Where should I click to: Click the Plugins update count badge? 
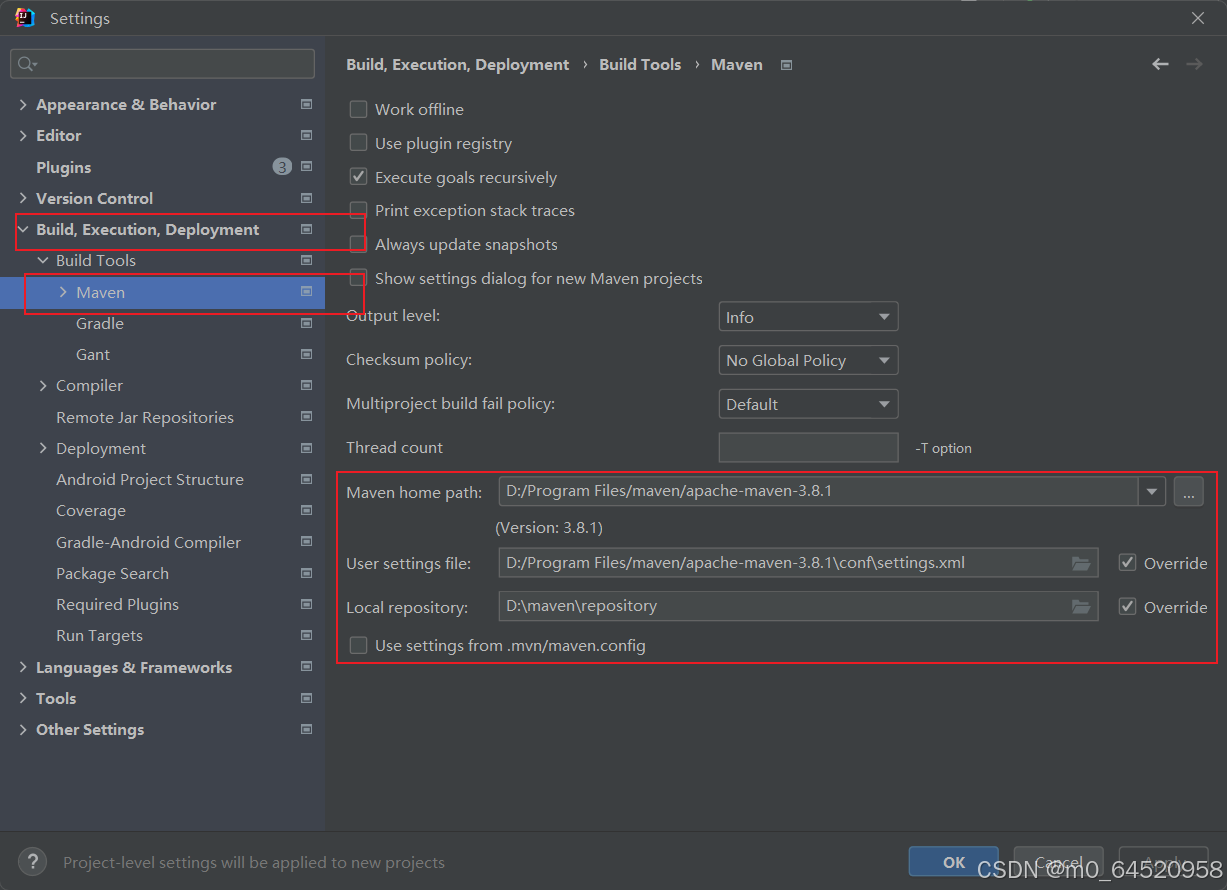pyautogui.click(x=282, y=167)
